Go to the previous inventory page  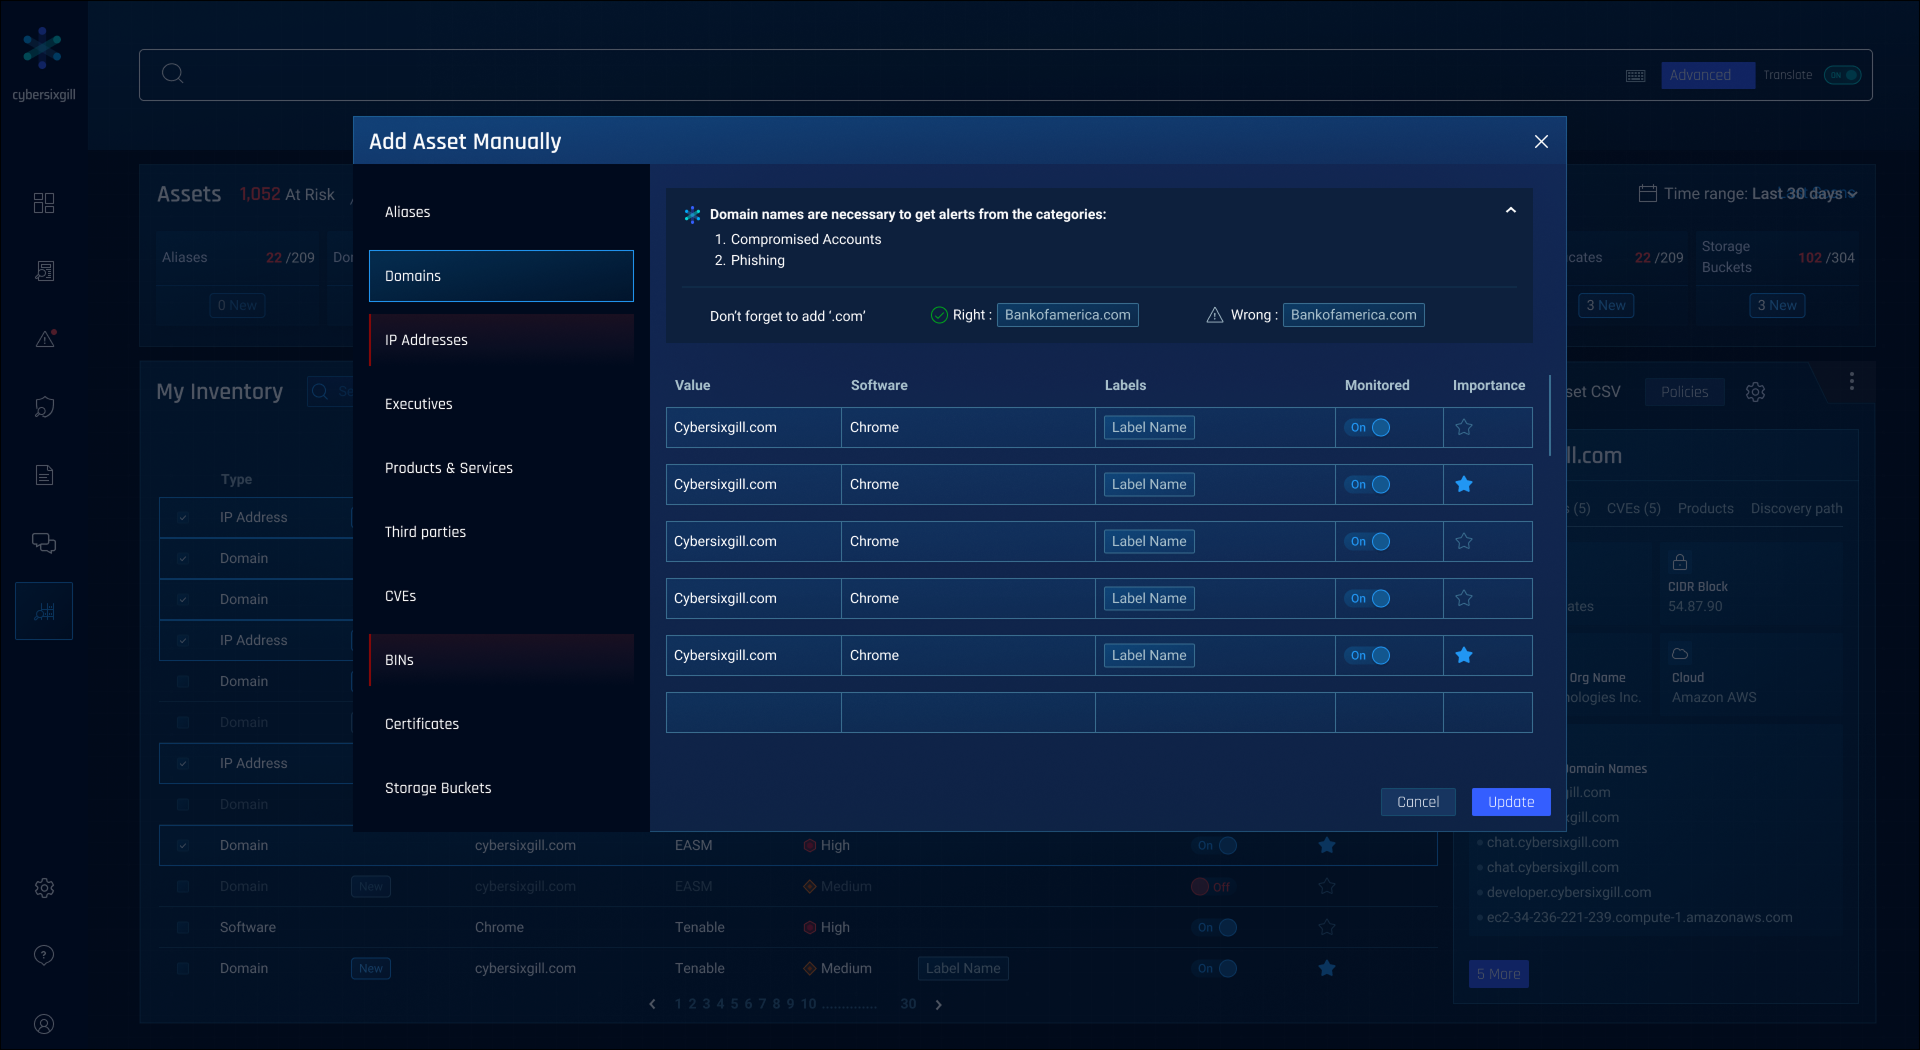pyautogui.click(x=653, y=1004)
